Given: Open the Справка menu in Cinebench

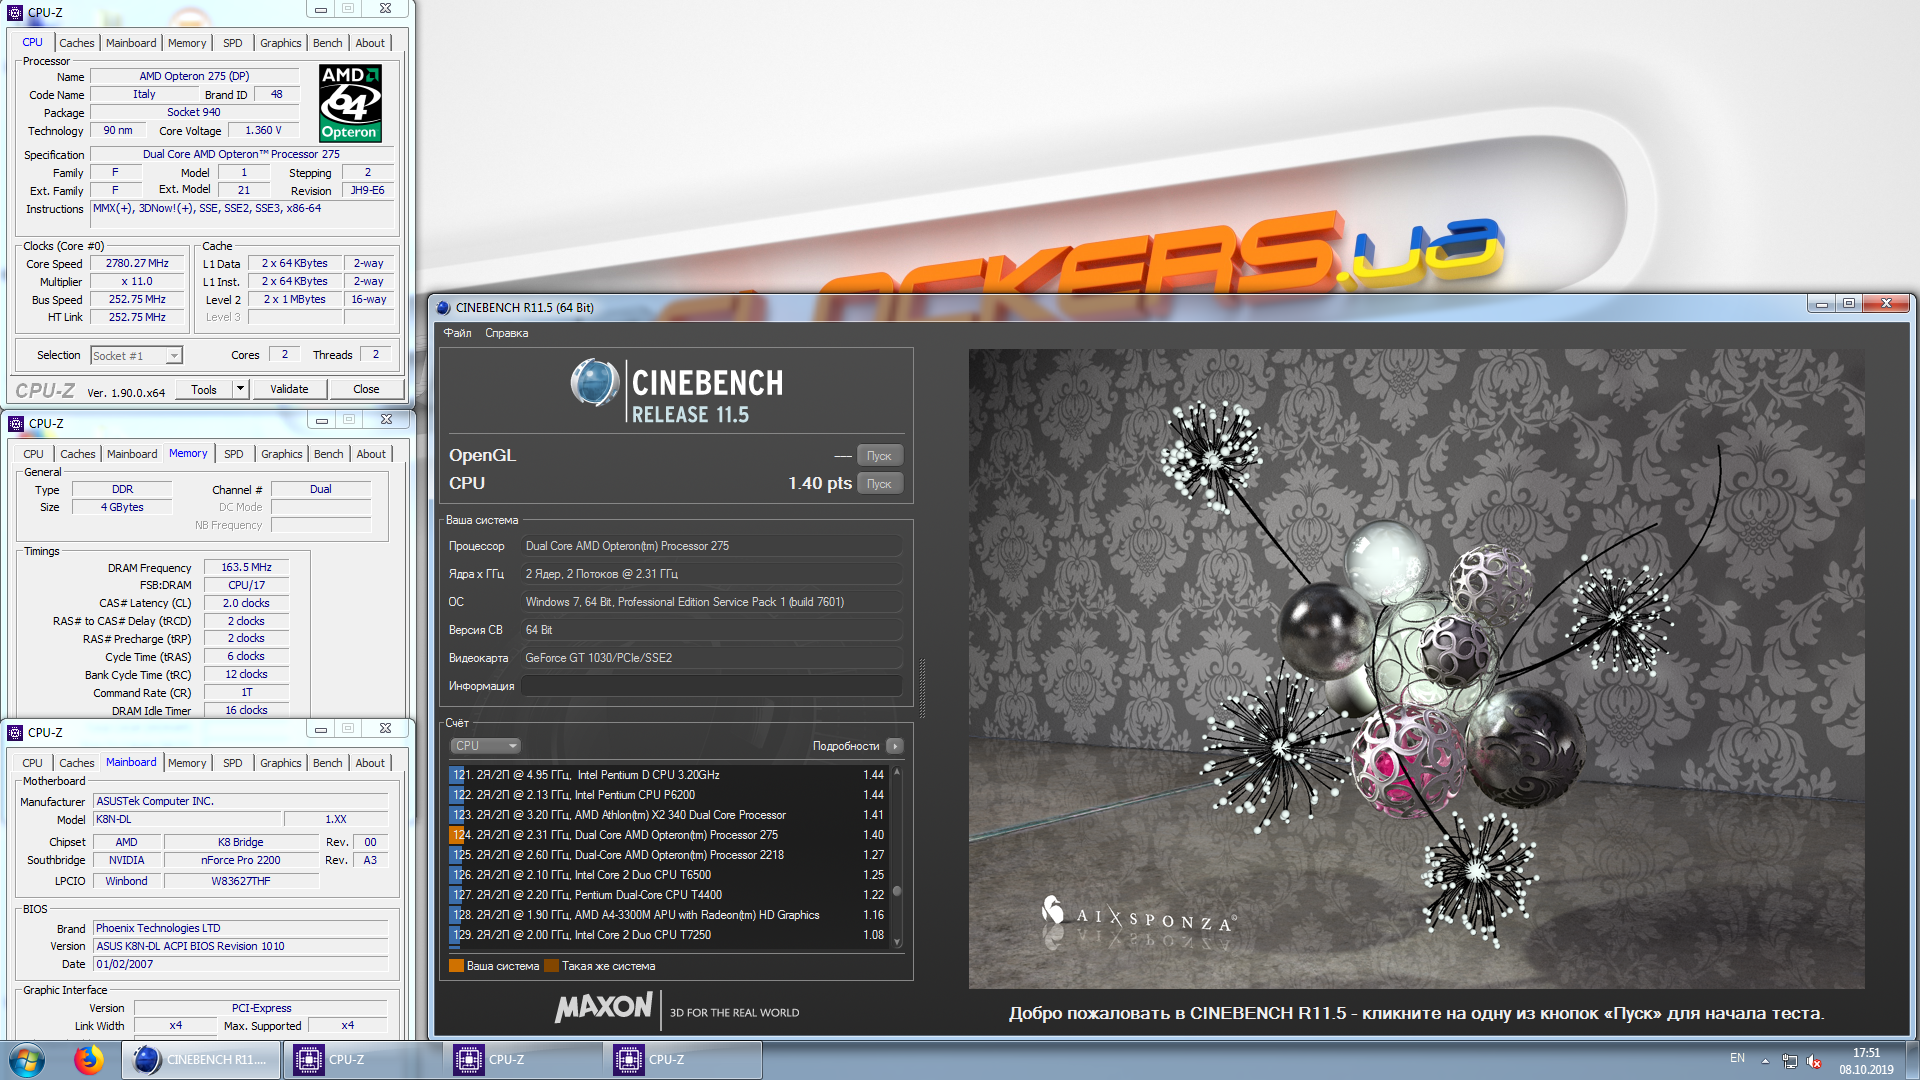Looking at the screenshot, I should tap(507, 333).
